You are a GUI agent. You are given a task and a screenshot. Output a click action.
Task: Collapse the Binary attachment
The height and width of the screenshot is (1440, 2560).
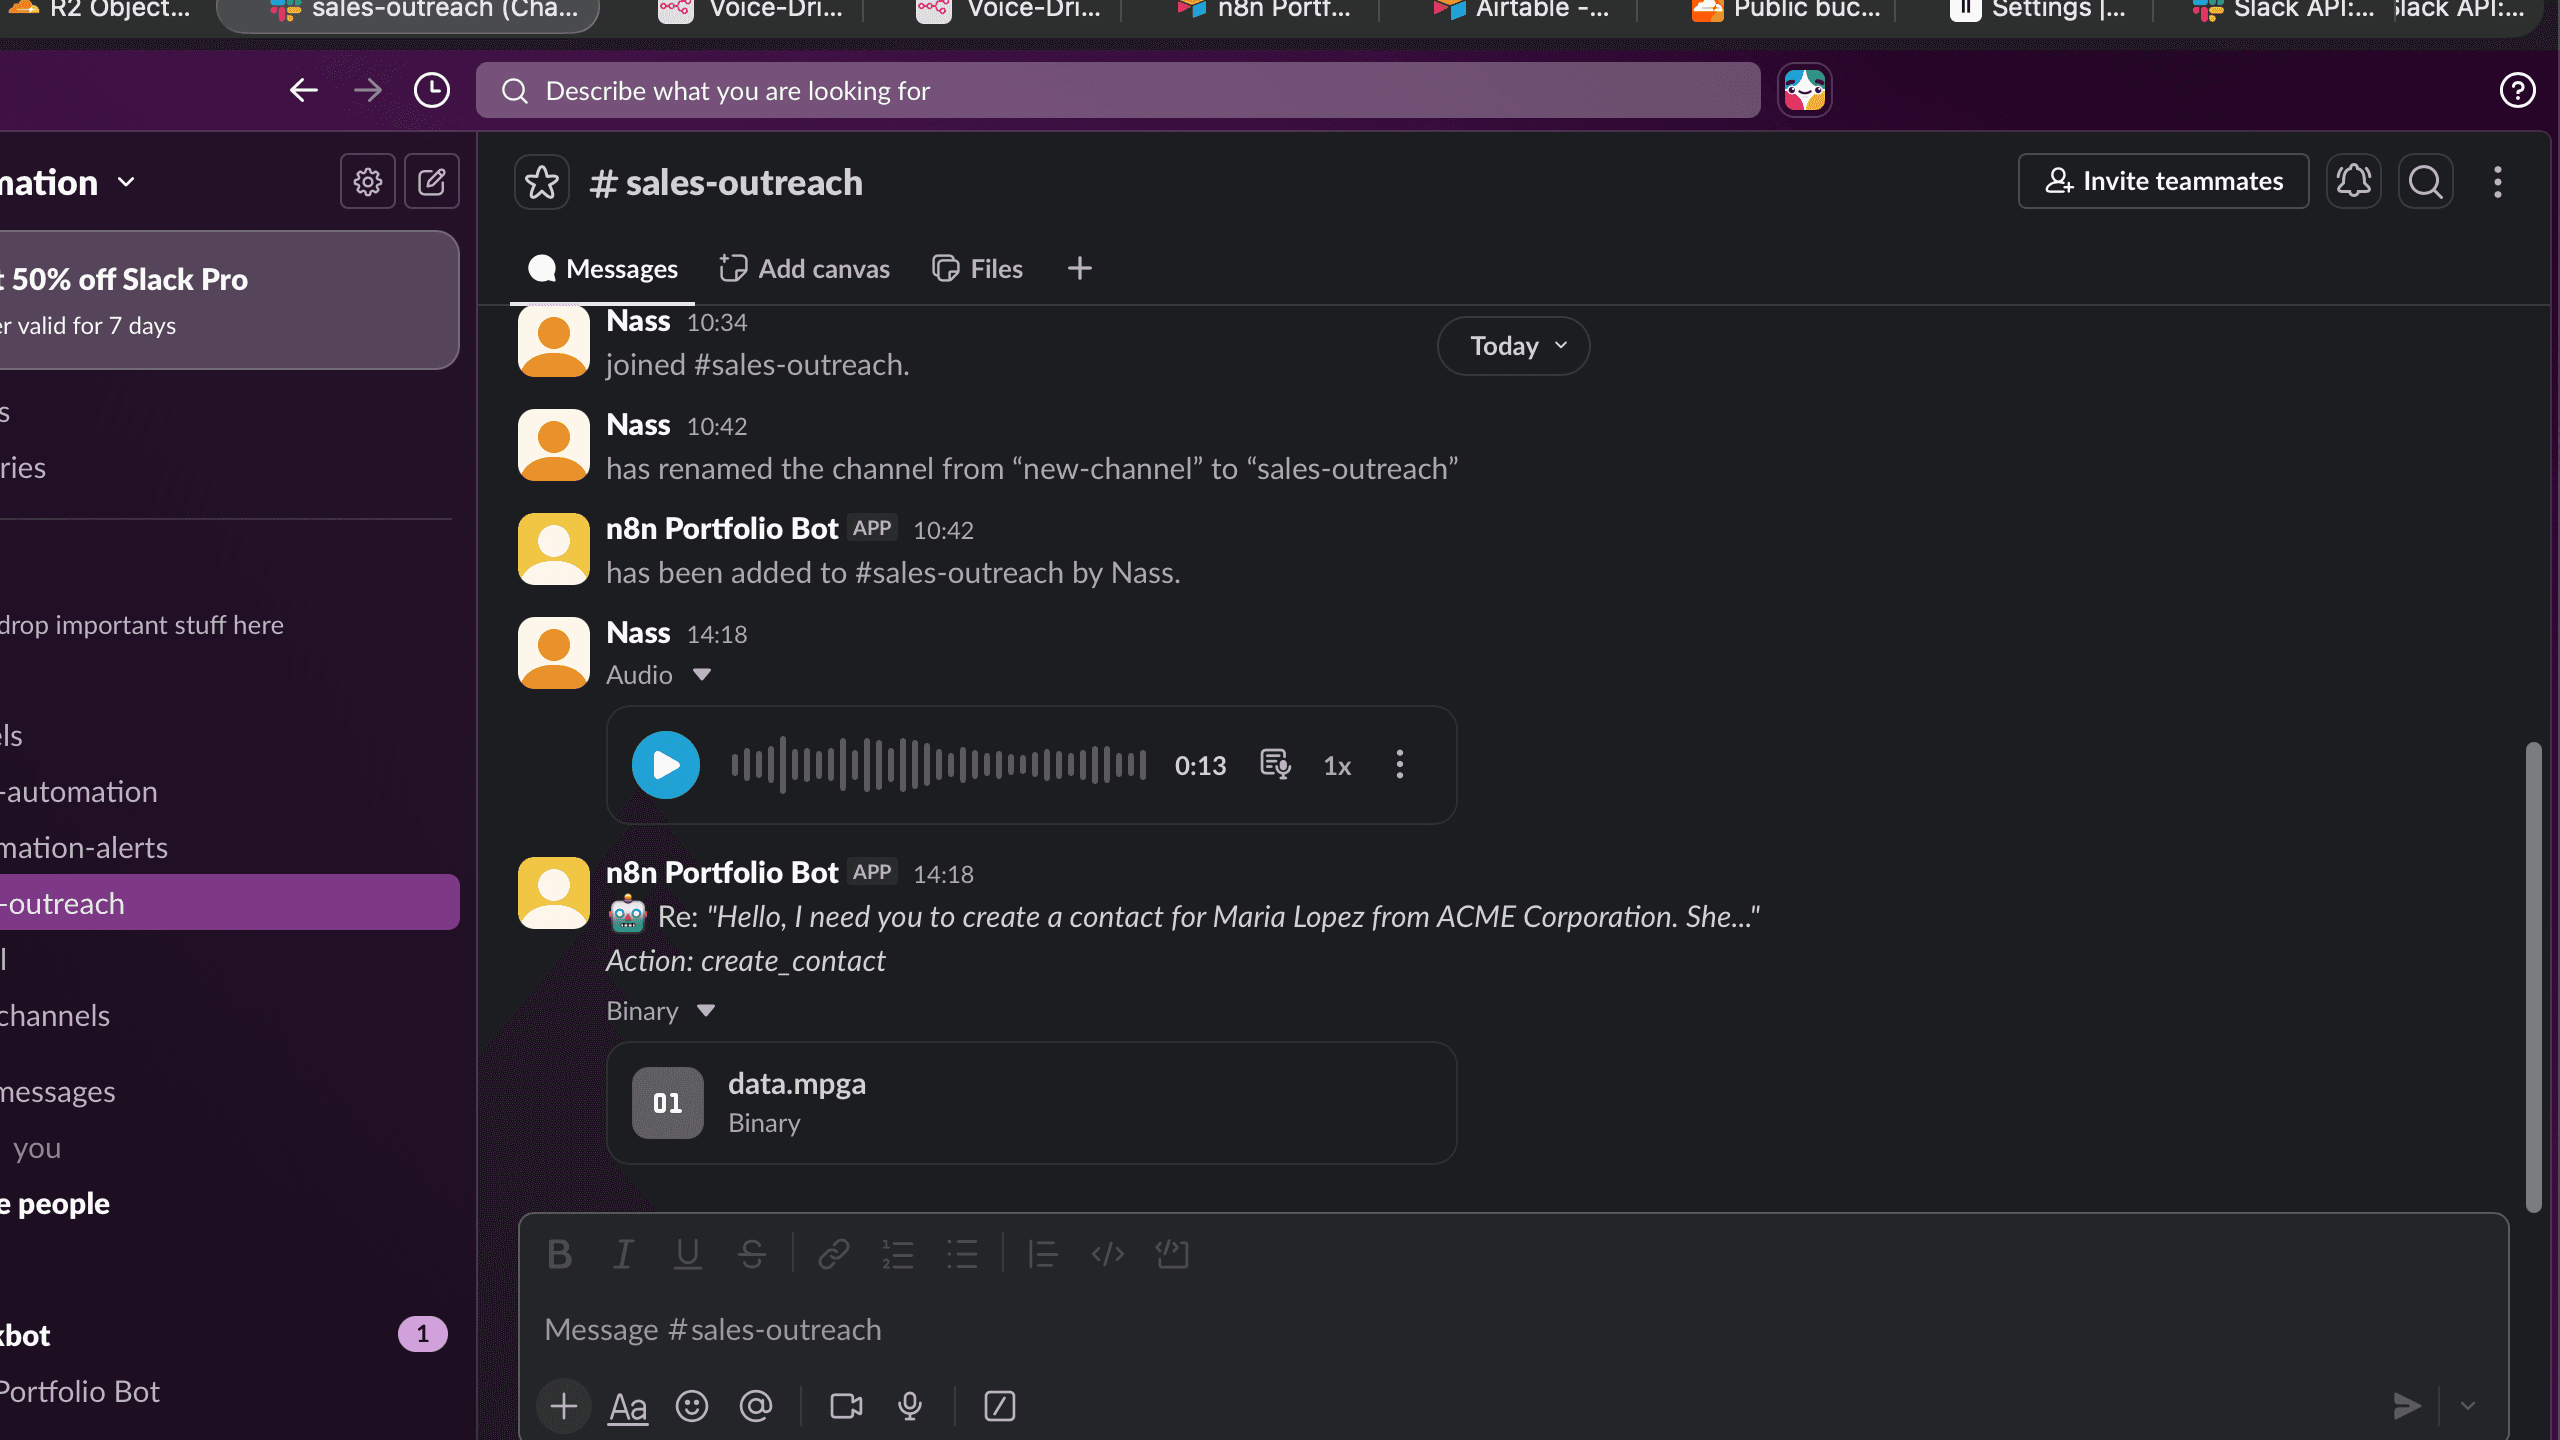pos(706,1011)
